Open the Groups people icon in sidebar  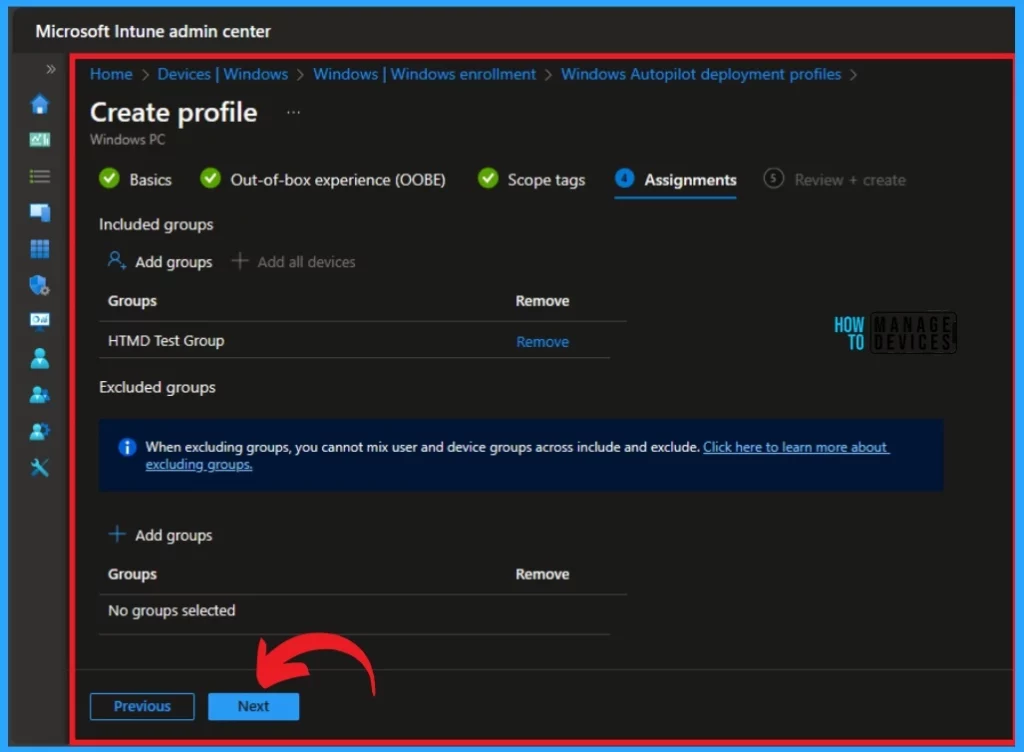pos(40,394)
